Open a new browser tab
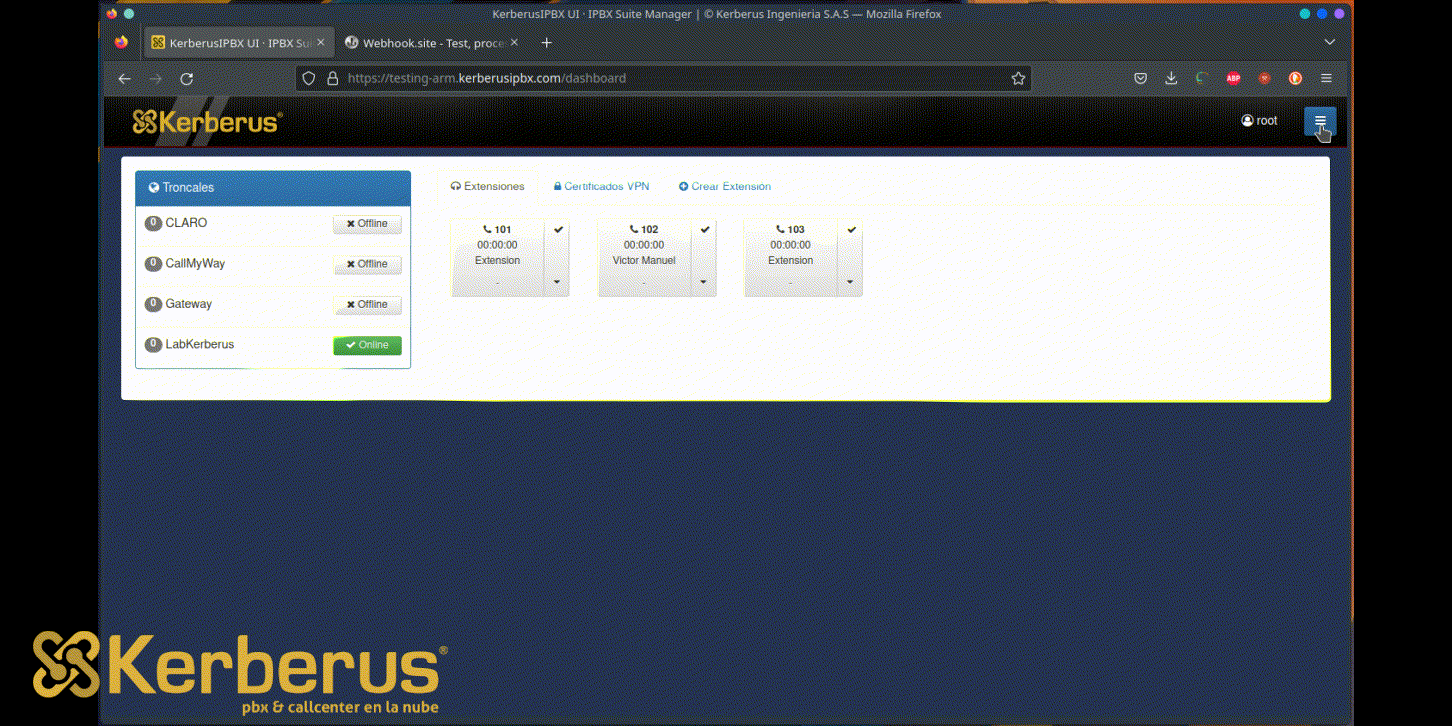This screenshot has width=1452, height=726. click(x=546, y=43)
